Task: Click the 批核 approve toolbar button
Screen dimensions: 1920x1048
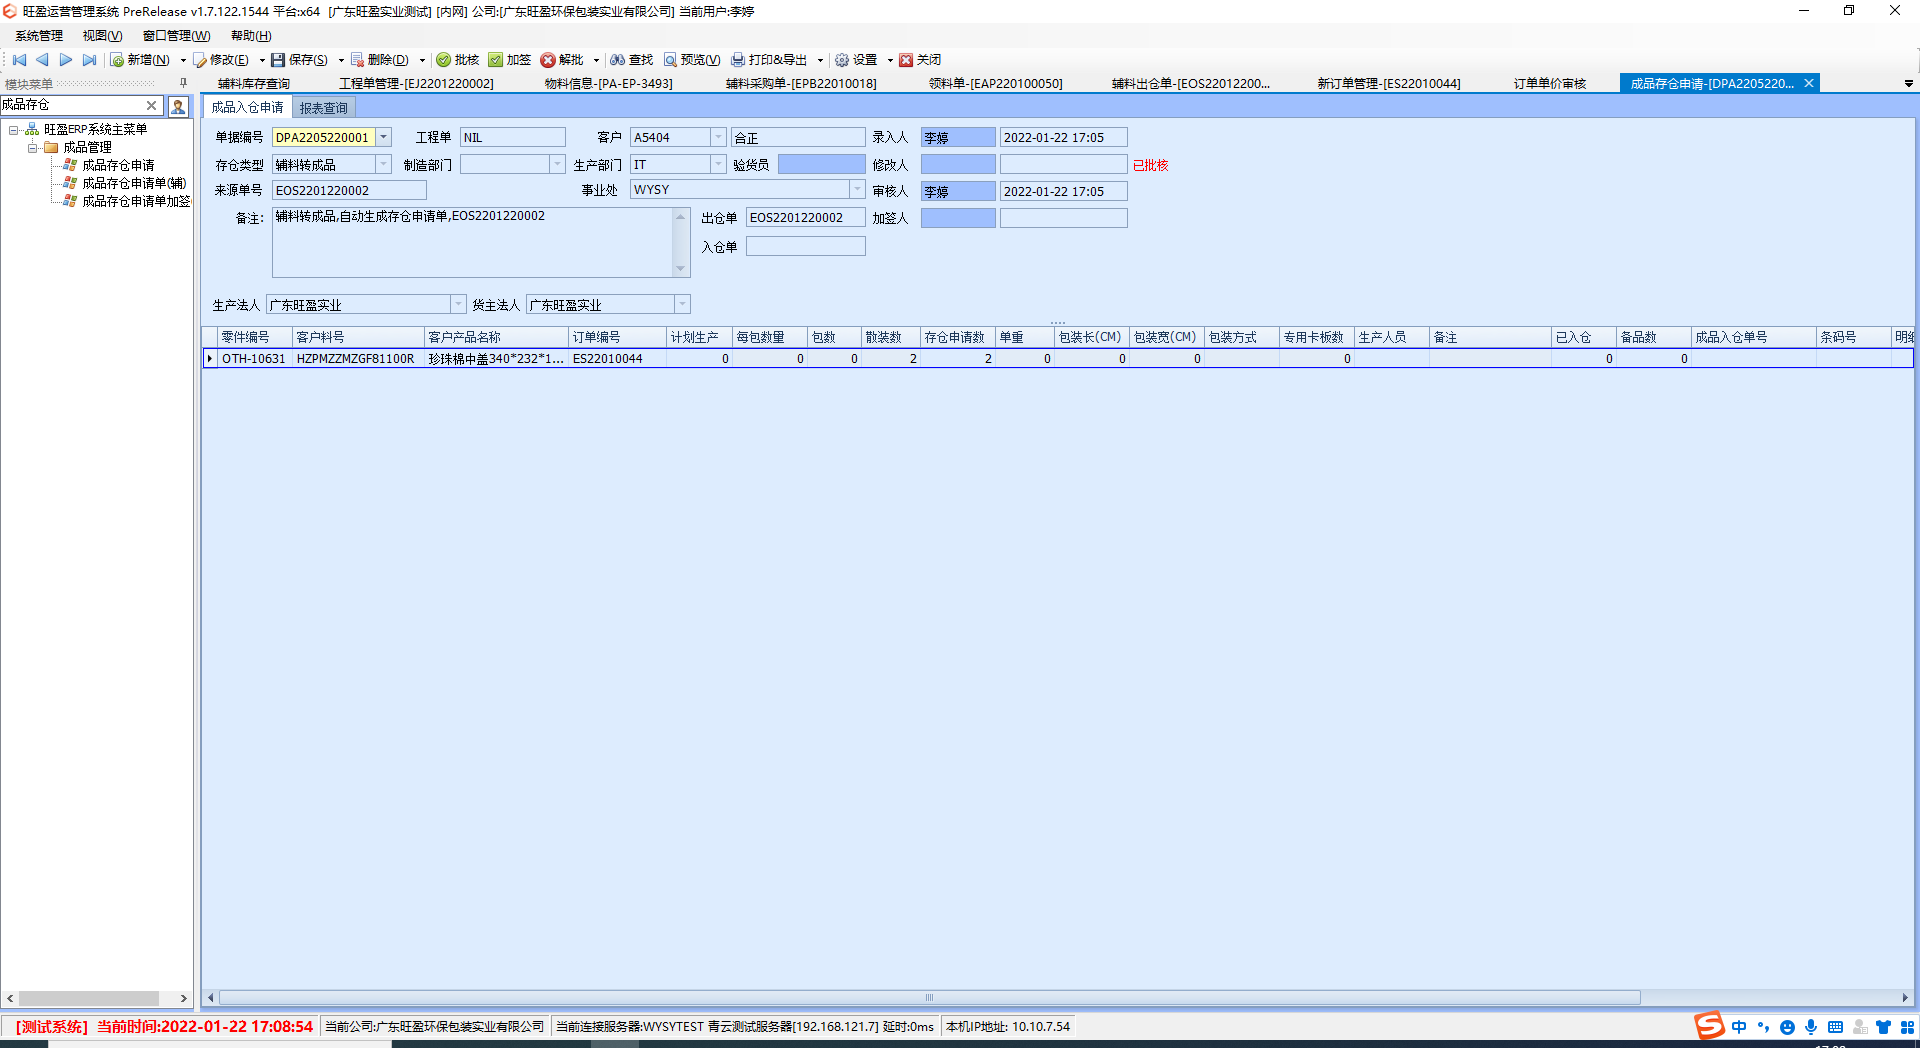Action: click(x=458, y=60)
